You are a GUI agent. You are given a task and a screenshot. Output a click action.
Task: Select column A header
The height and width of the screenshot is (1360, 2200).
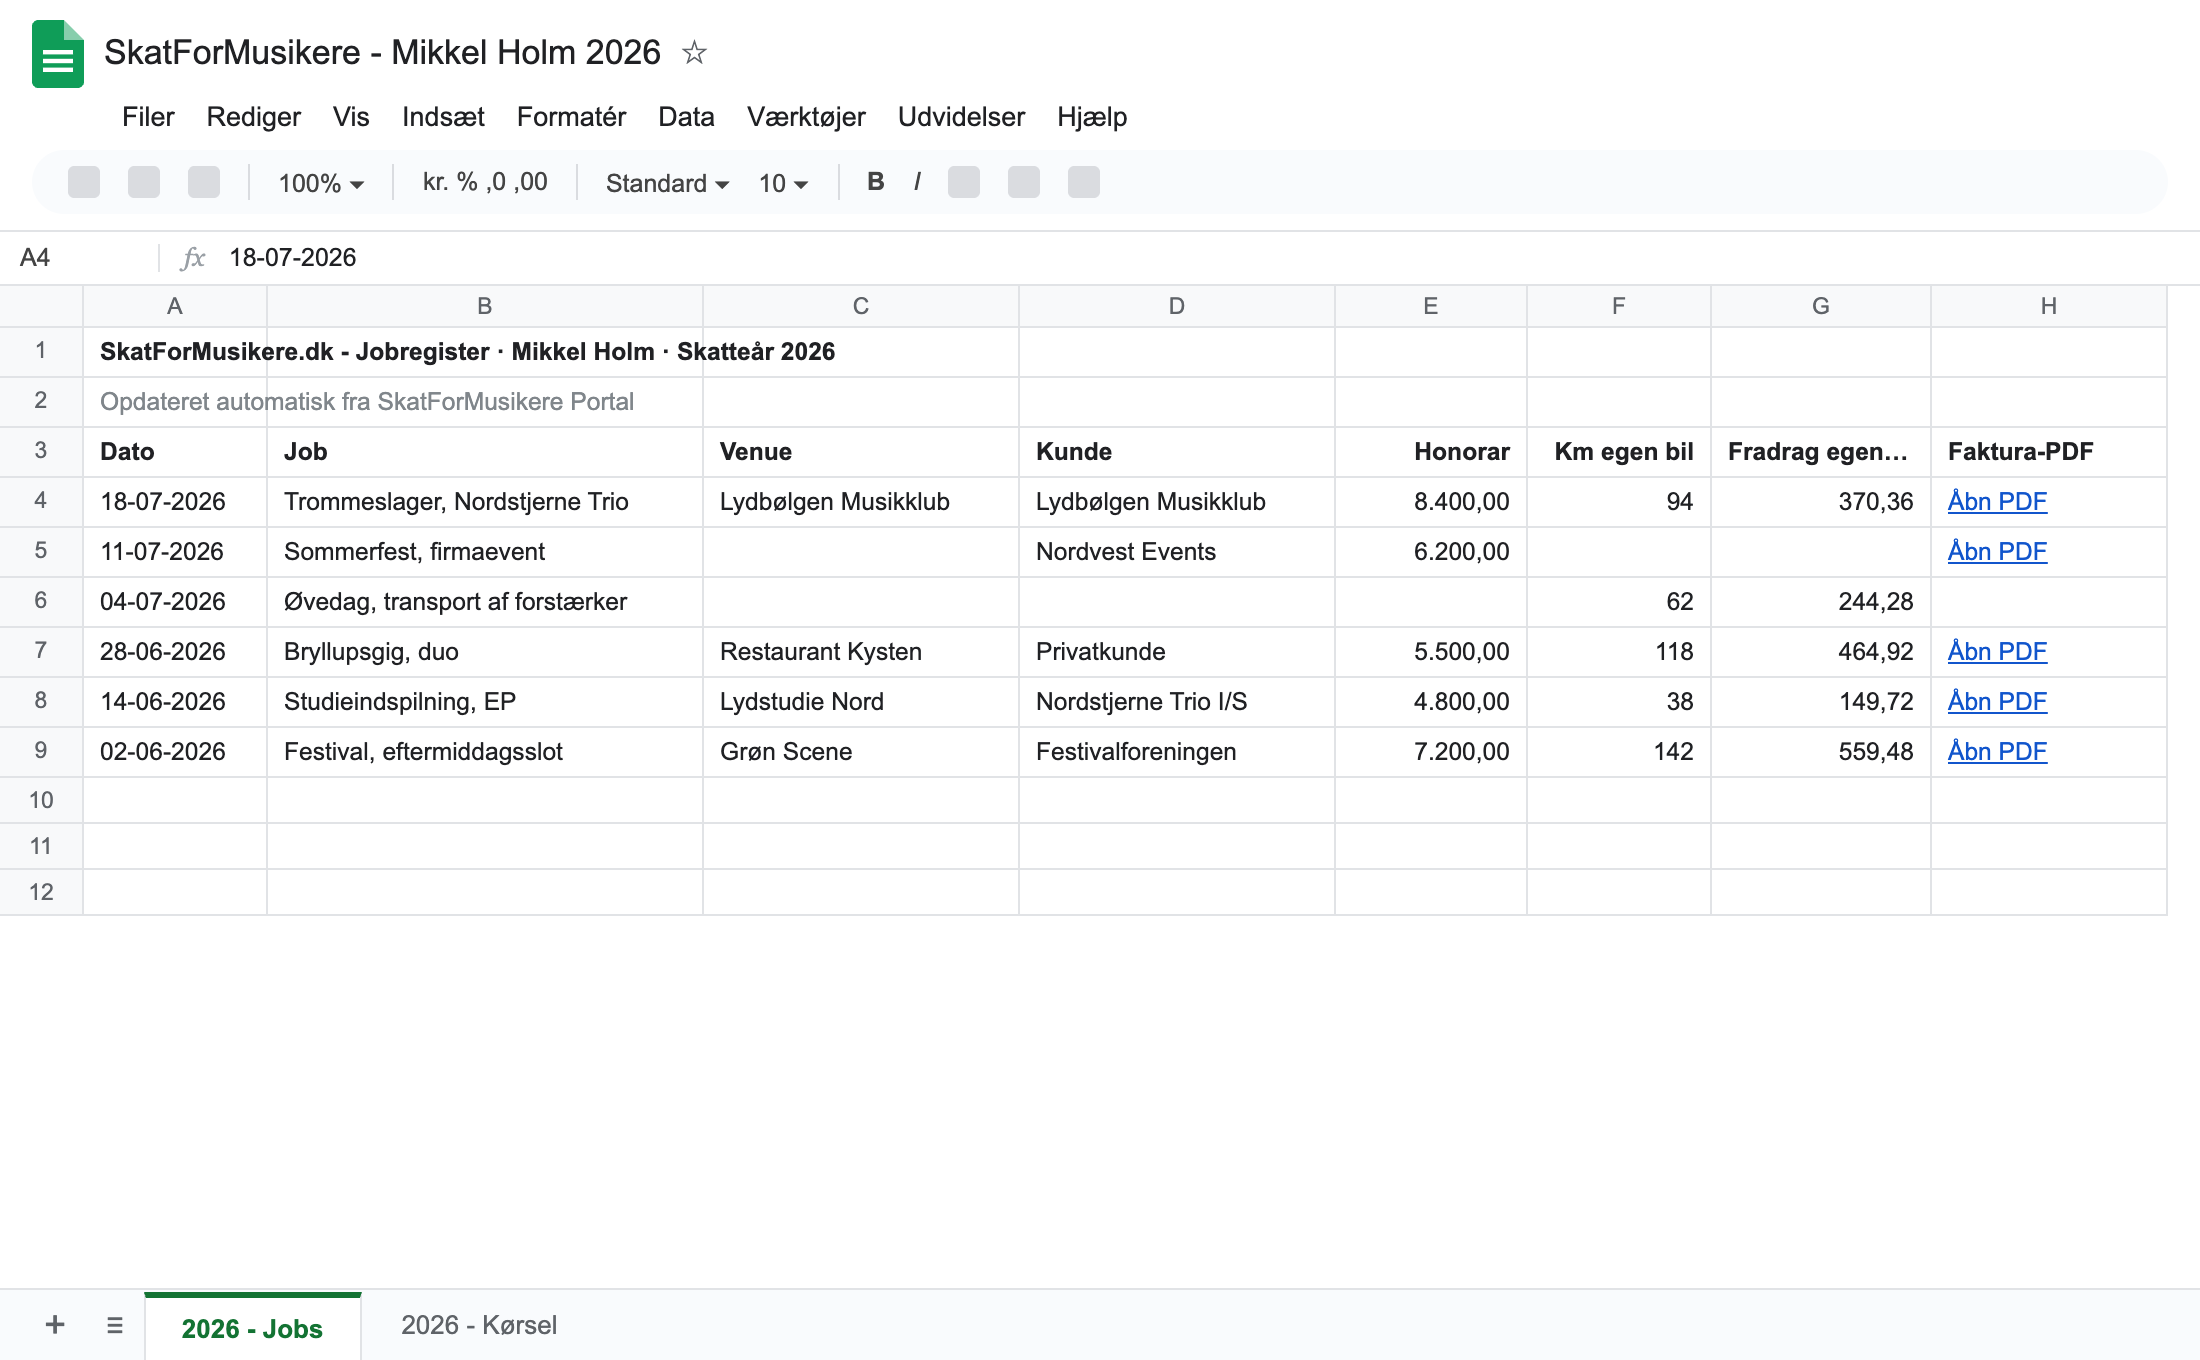(175, 306)
